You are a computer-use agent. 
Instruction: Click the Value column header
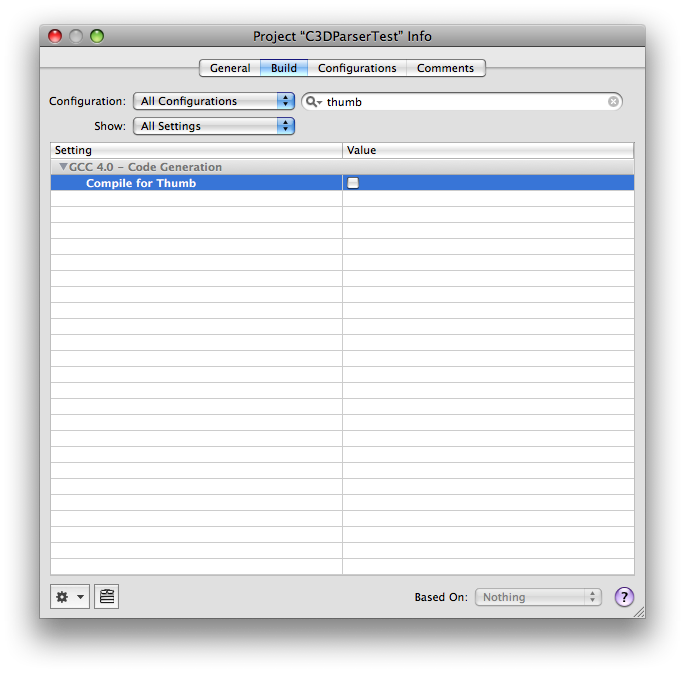[x=488, y=150]
